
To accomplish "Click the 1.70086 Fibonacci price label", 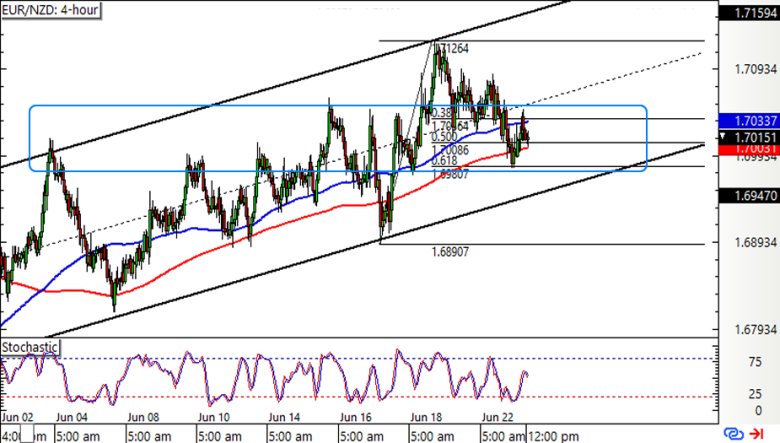I will (450, 150).
